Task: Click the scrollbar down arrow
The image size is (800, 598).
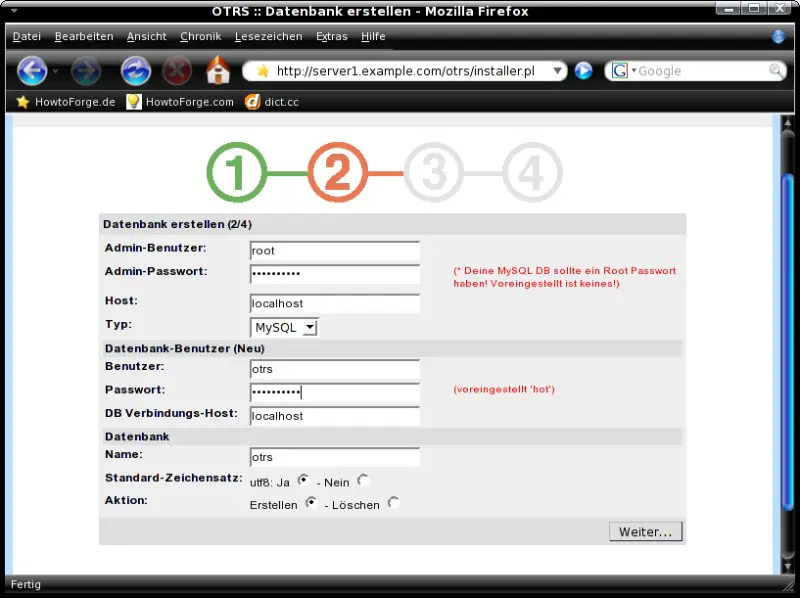Action: pyautogui.click(x=788, y=565)
